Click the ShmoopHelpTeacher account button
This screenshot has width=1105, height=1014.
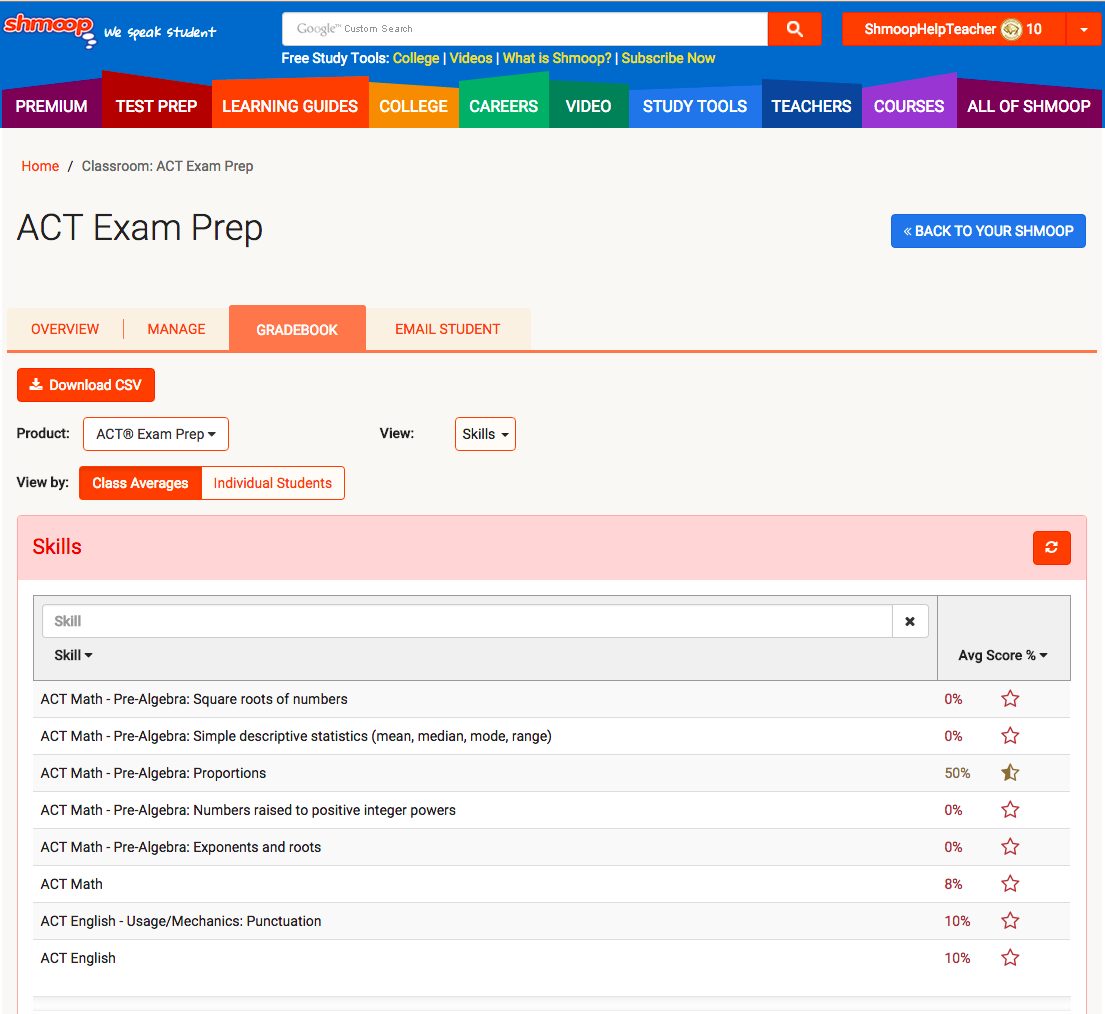(x=953, y=30)
